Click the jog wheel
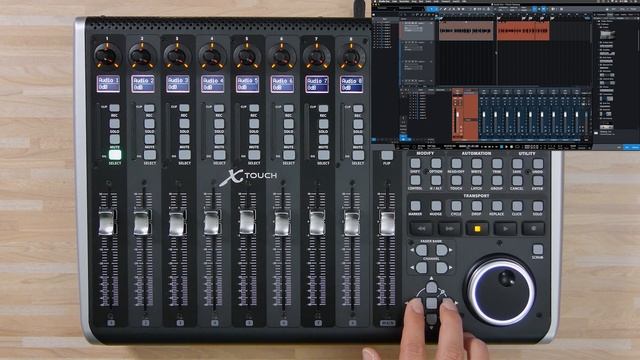The height and width of the screenshot is (360, 640). click(x=501, y=291)
